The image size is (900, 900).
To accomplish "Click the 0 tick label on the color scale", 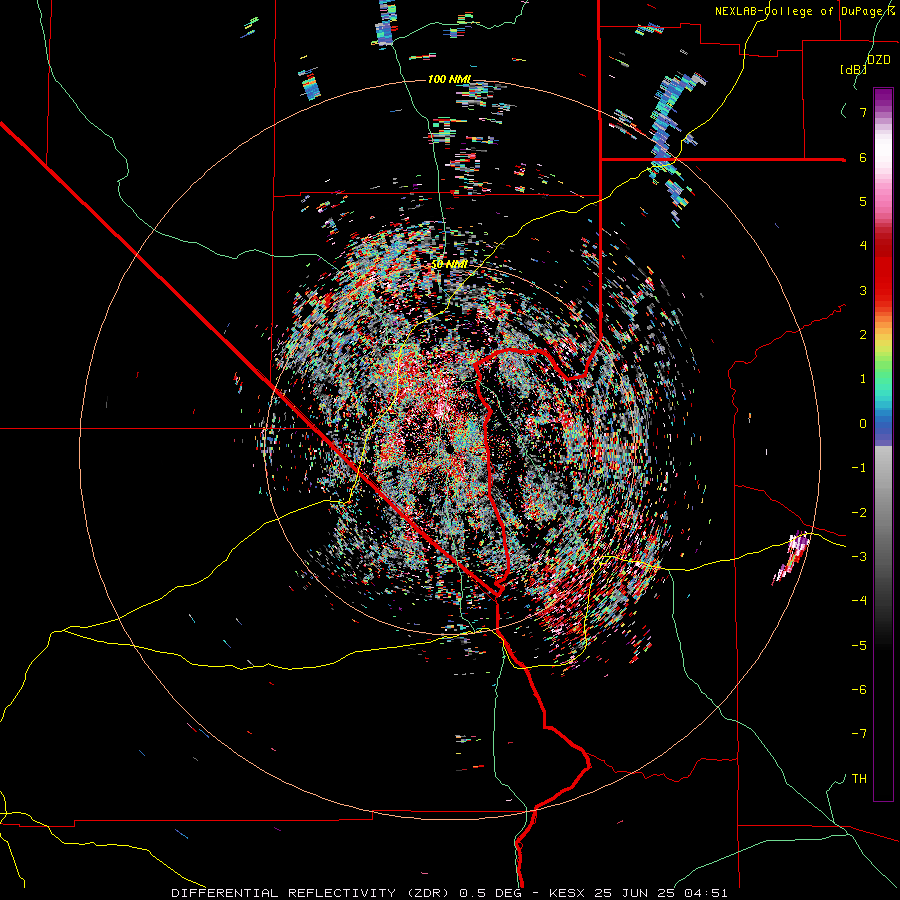I will coord(863,424).
